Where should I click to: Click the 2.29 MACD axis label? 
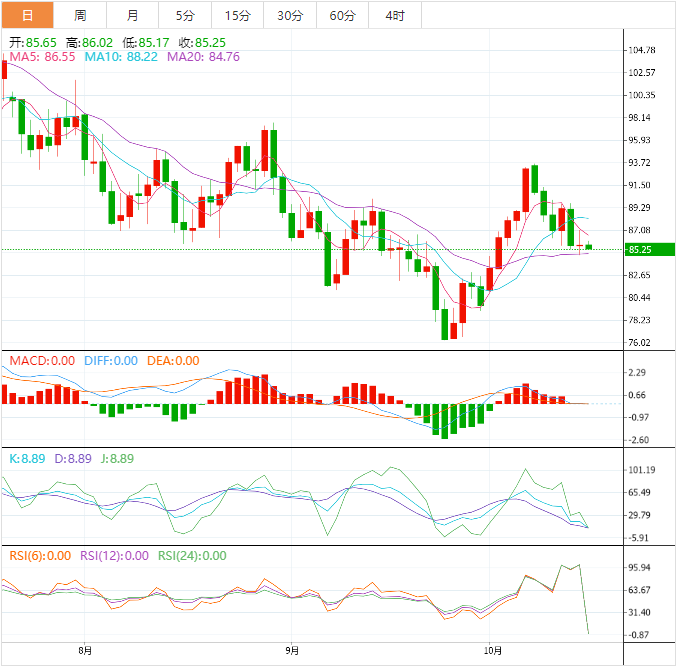tap(637, 373)
